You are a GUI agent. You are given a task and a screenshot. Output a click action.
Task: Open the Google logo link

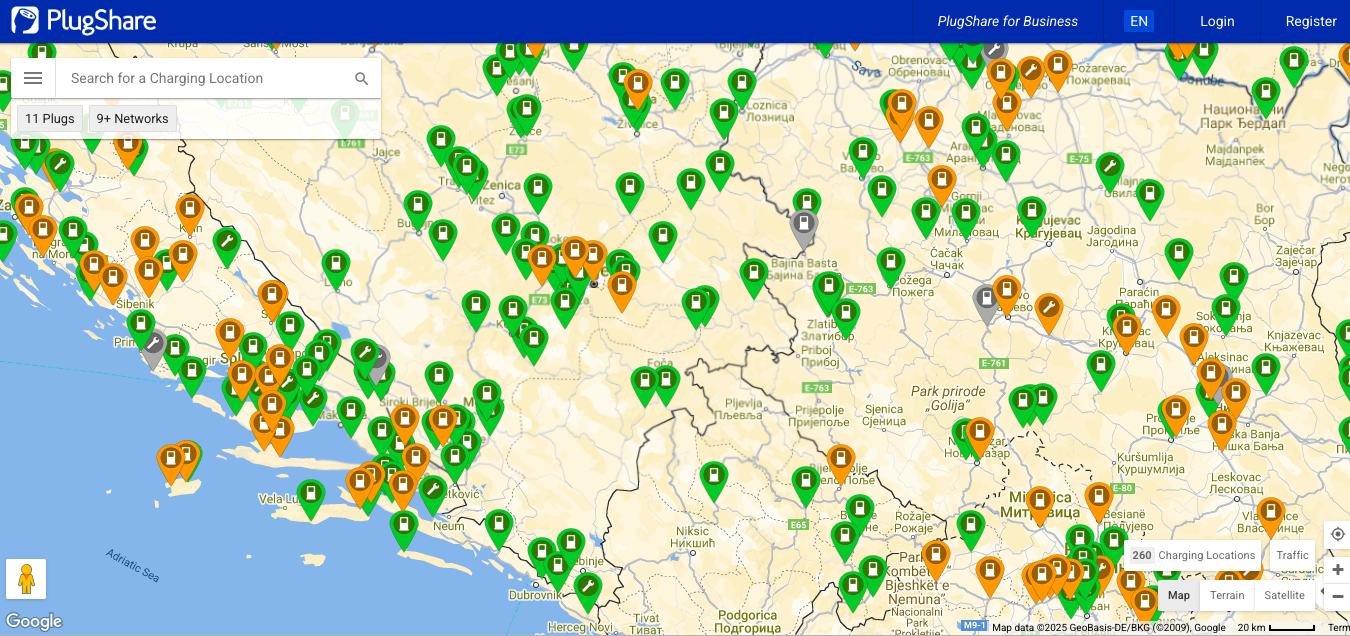pos(34,621)
